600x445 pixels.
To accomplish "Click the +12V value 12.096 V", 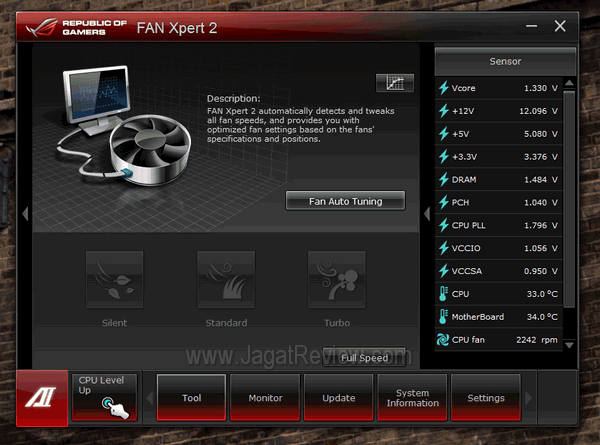I will pyautogui.click(x=538, y=111).
